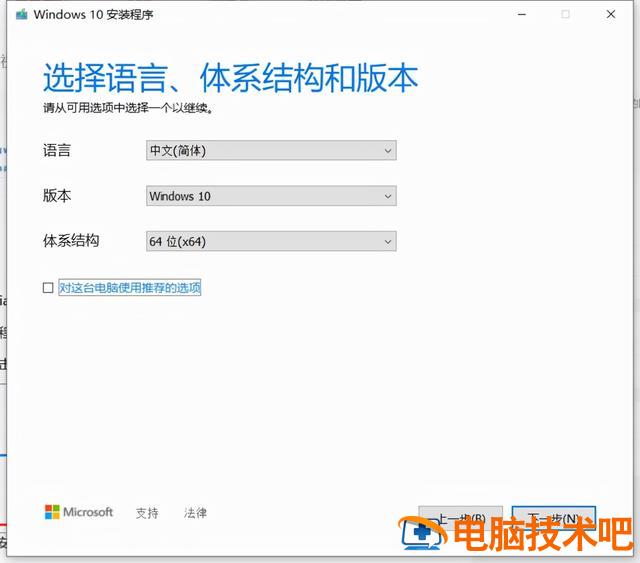Viewport: 640px width, 563px height.
Task: Go back with the 上一步(B) button
Action: pyautogui.click(x=461, y=518)
